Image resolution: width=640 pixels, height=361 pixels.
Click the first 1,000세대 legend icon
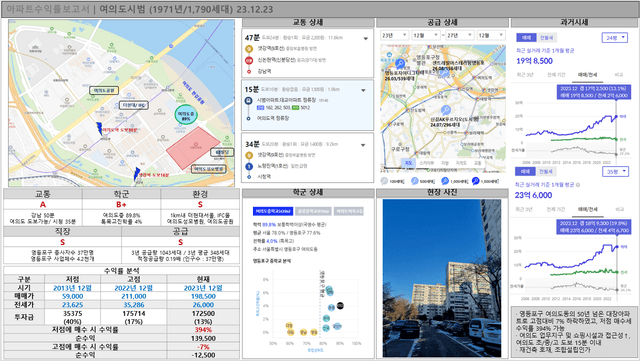coord(445,181)
